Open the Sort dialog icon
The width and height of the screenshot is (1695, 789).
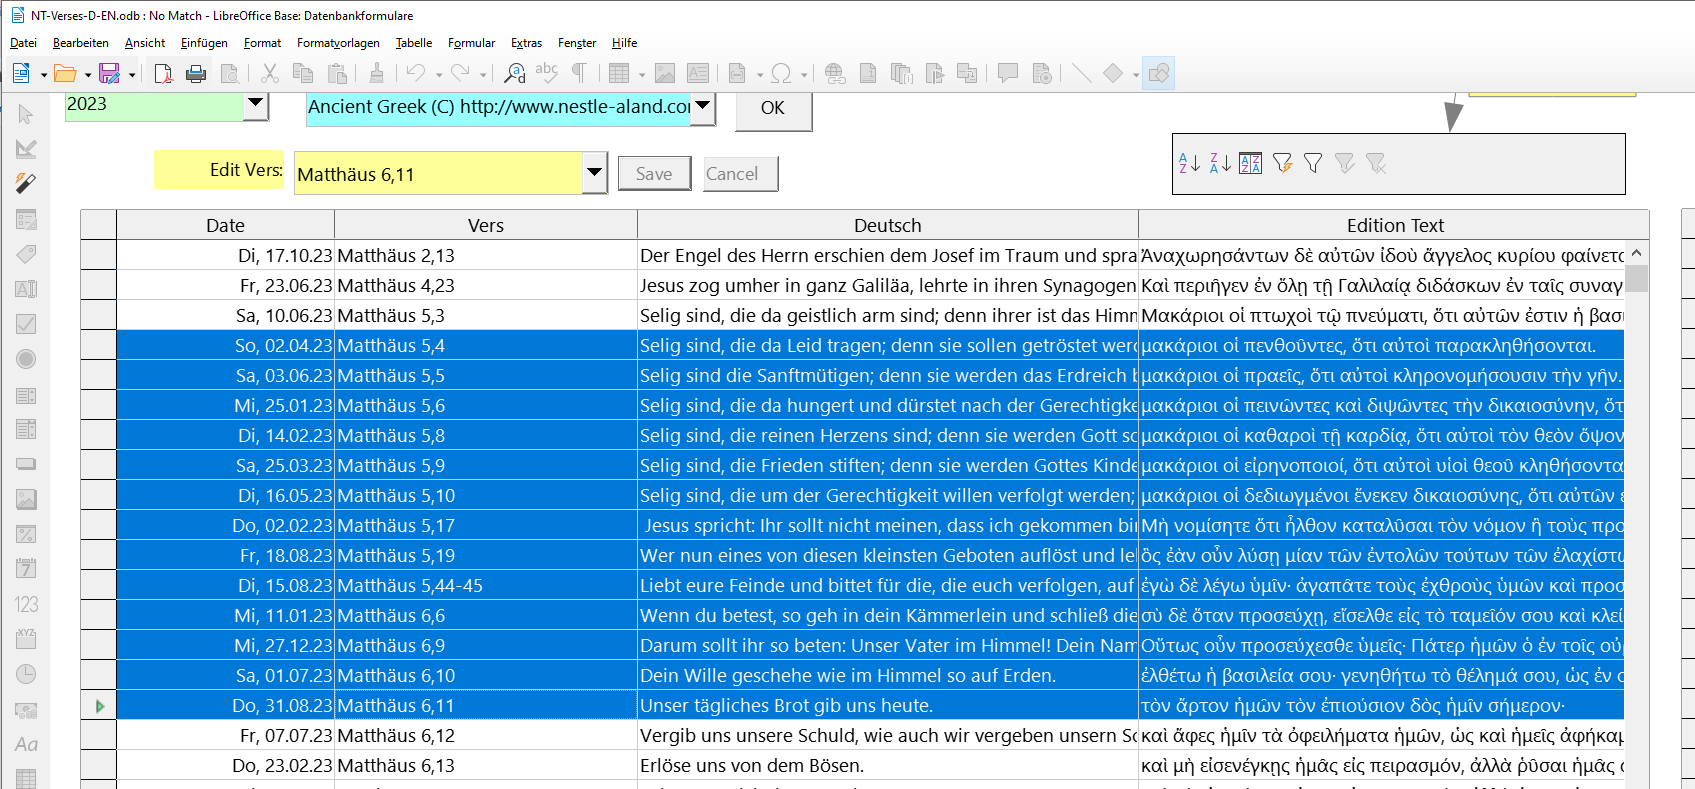click(1250, 163)
